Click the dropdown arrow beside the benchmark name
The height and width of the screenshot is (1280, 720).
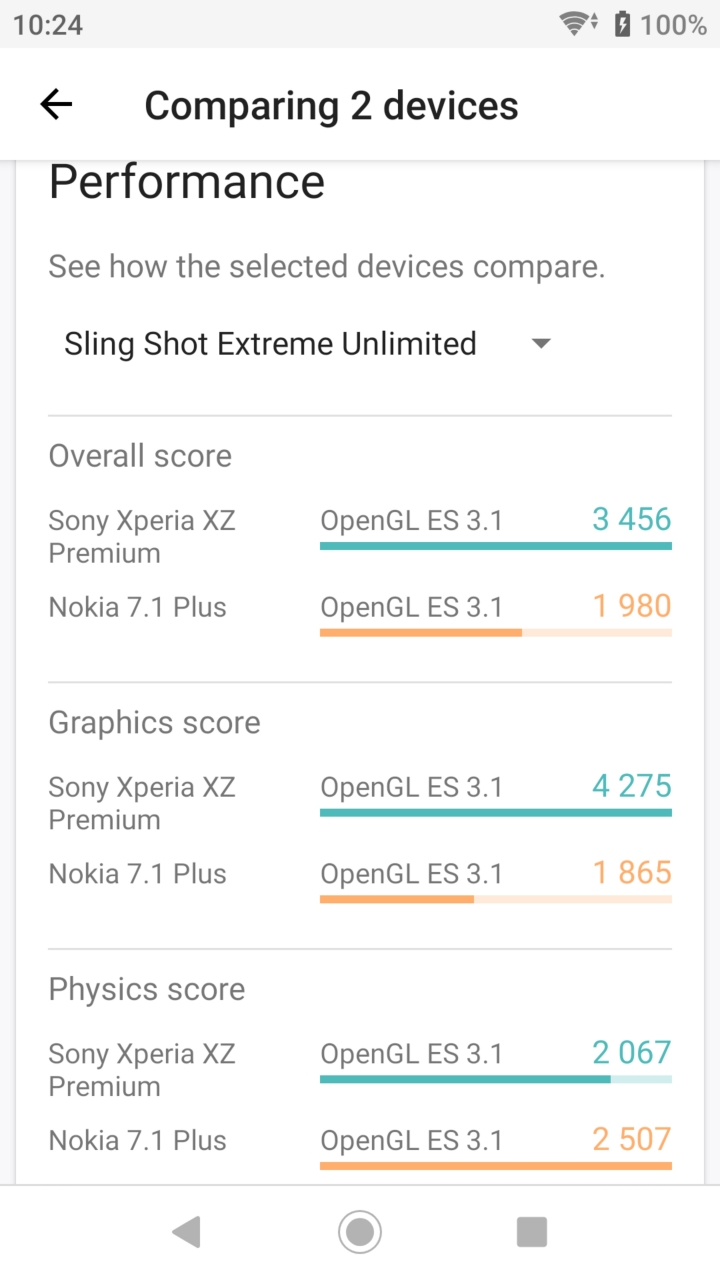tap(541, 344)
